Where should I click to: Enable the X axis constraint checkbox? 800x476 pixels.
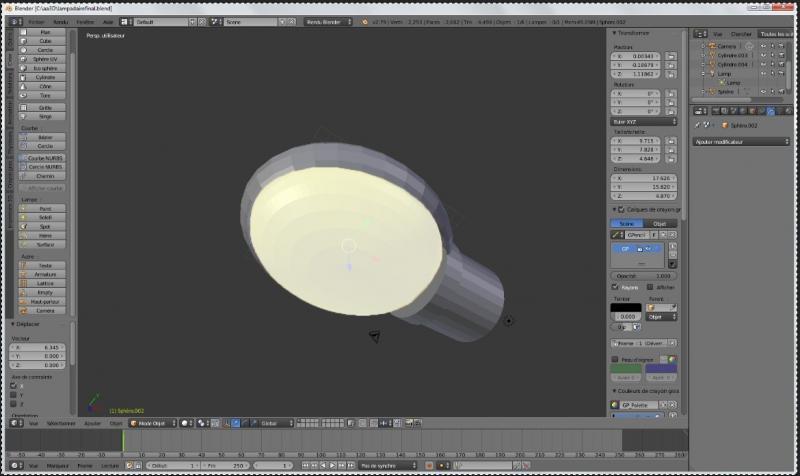click(14, 384)
